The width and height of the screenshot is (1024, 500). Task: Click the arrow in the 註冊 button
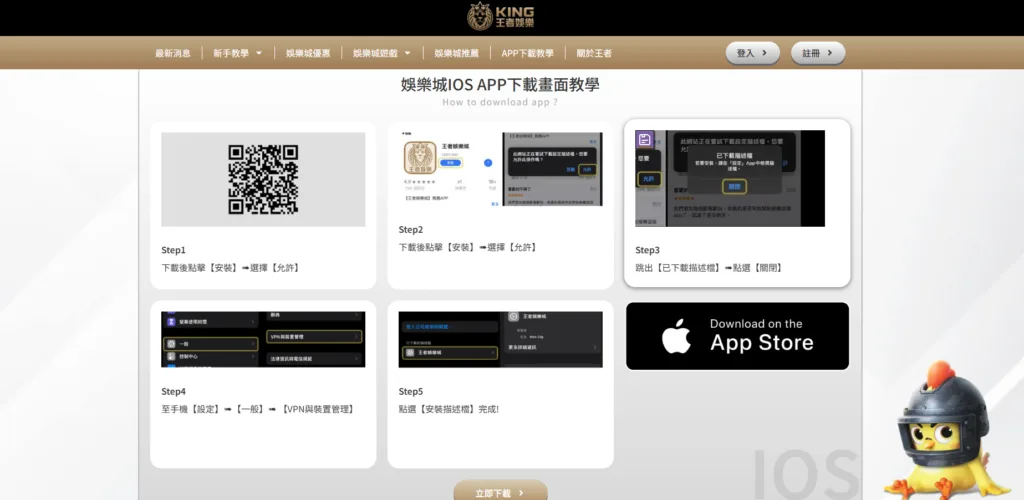click(x=830, y=54)
